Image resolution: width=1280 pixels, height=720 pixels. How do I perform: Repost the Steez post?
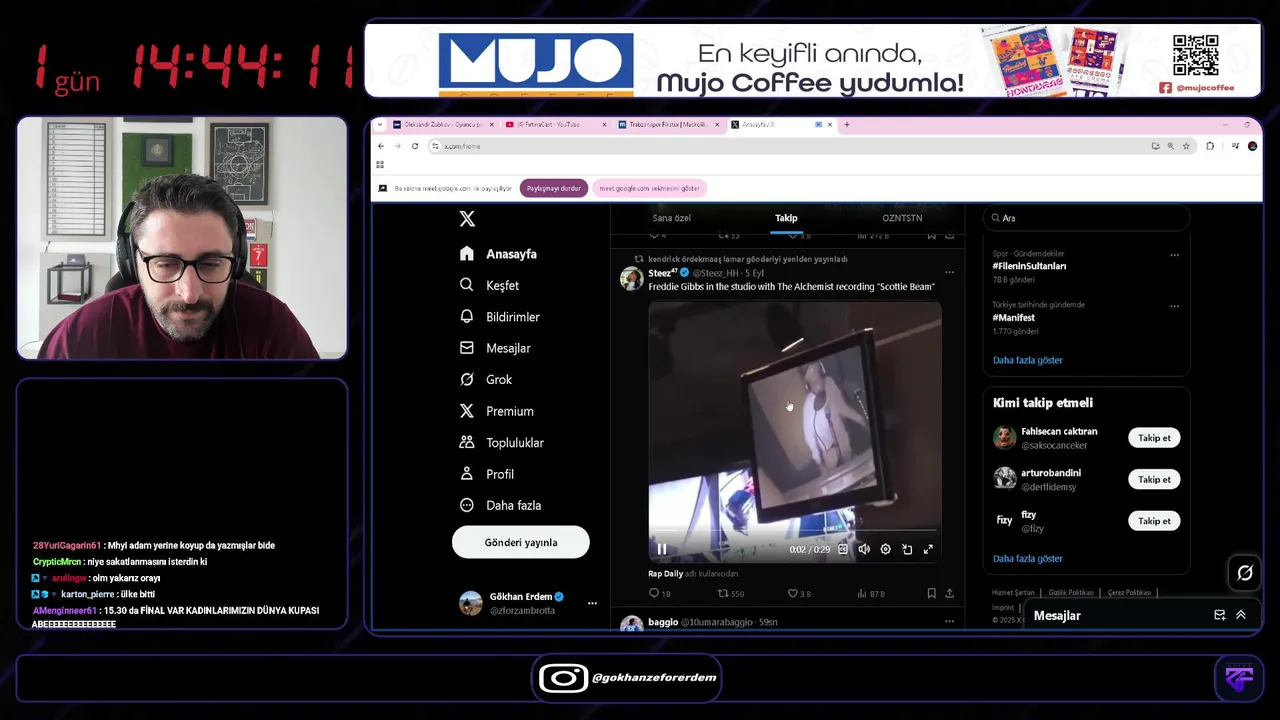click(x=731, y=593)
